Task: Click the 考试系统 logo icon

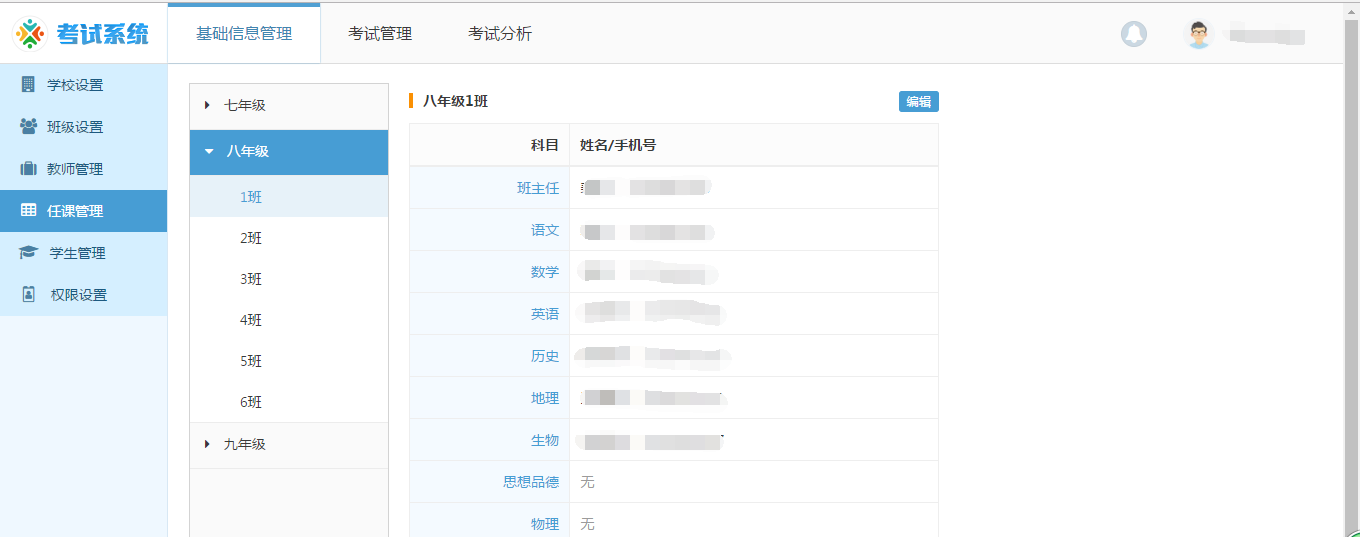Action: pos(31,34)
